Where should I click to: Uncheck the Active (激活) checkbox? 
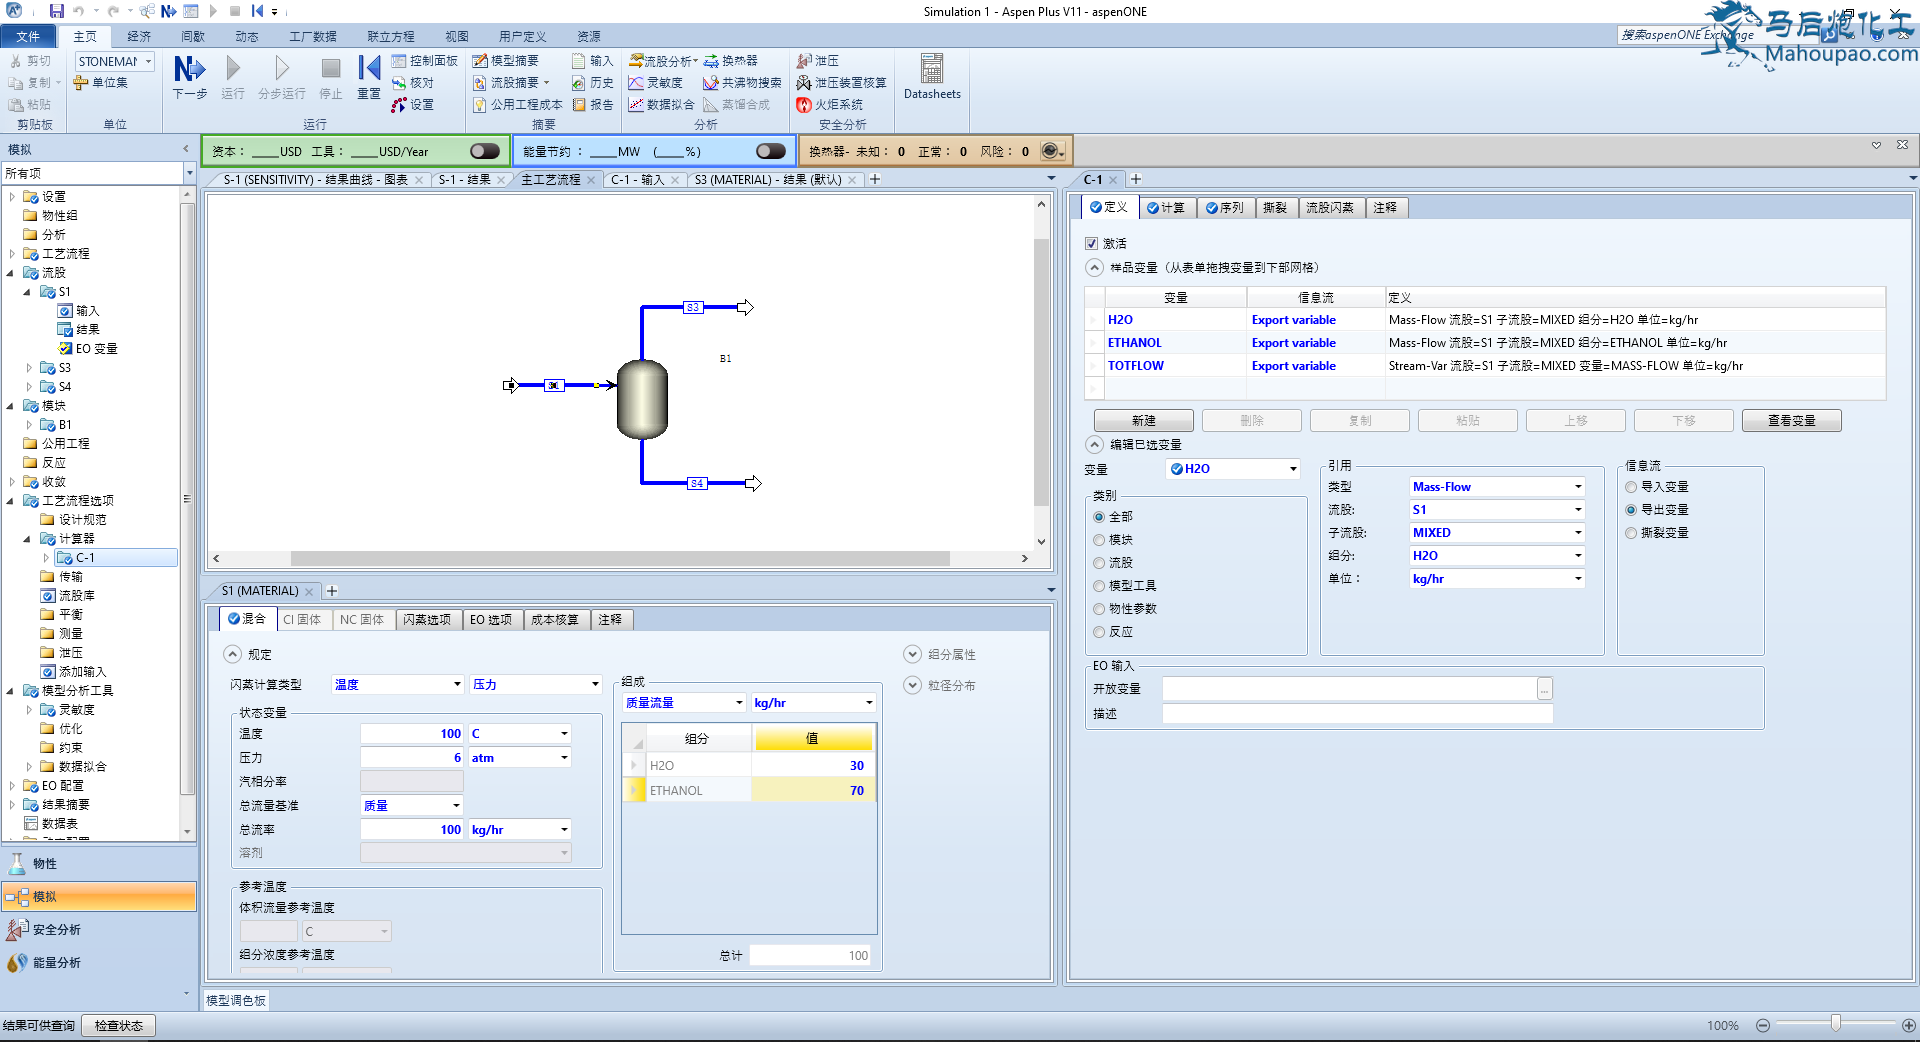[1092, 243]
